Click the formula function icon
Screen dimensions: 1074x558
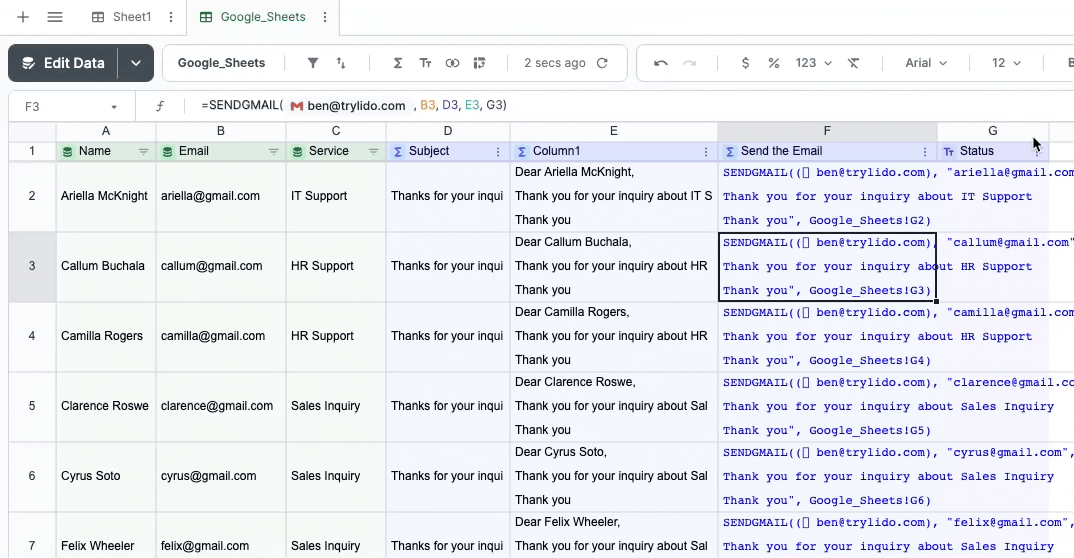[160, 106]
